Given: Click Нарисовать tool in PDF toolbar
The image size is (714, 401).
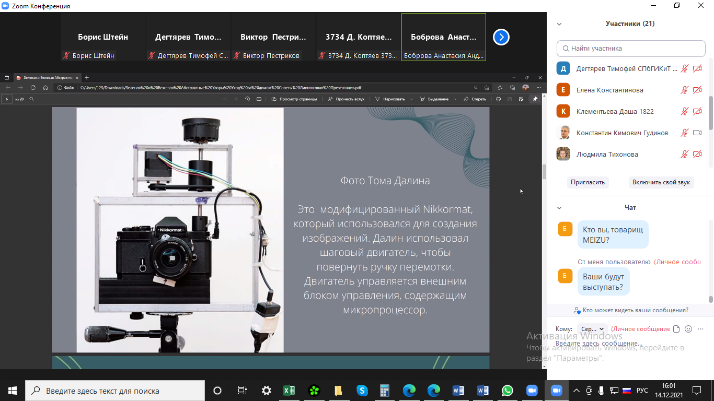Looking at the screenshot, I should [x=391, y=99].
